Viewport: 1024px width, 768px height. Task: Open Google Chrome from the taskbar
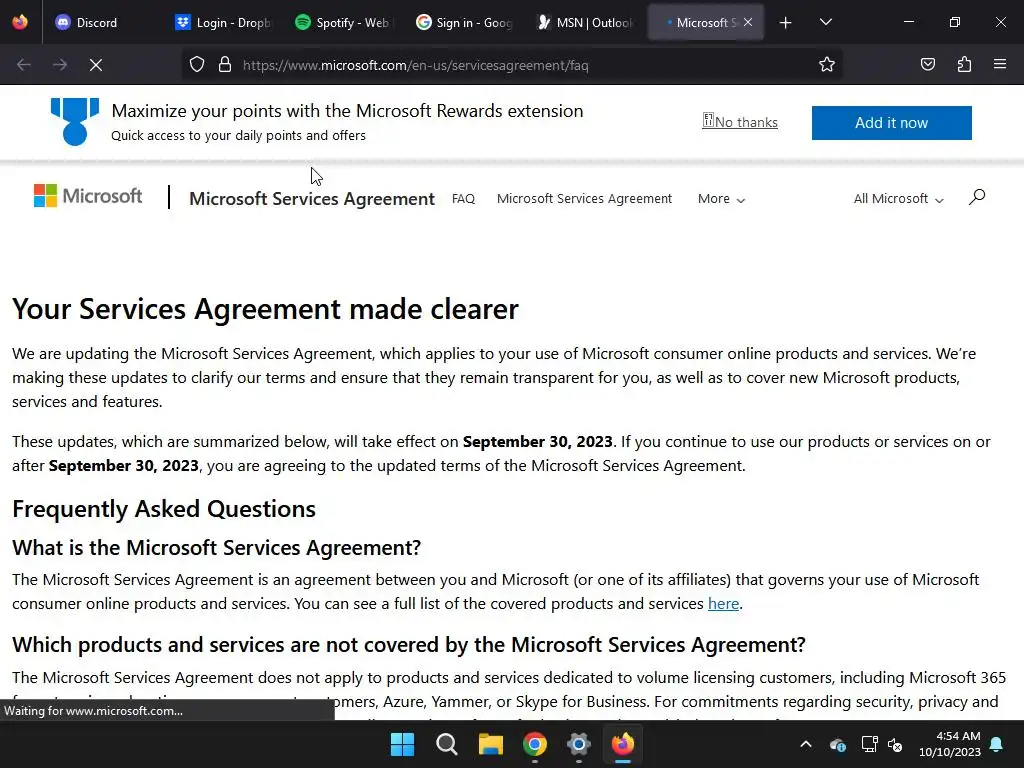(535, 744)
